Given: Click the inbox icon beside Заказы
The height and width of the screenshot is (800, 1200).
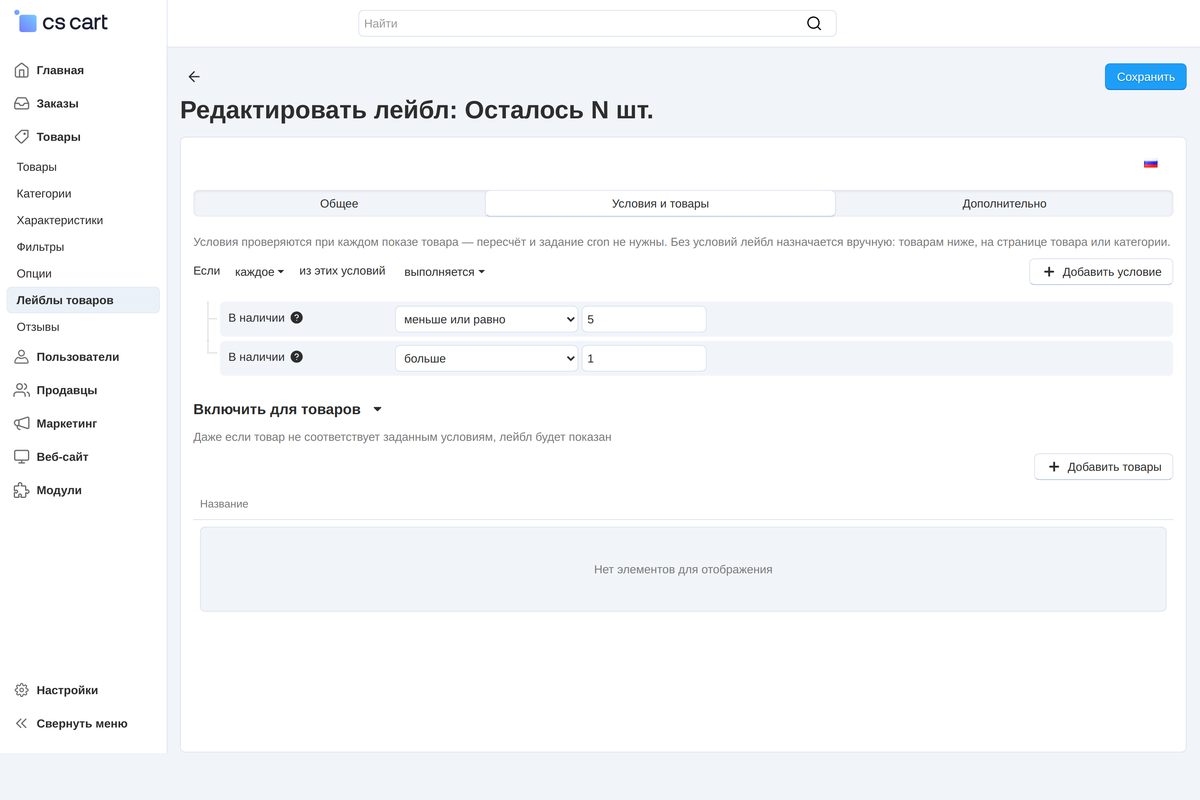Looking at the screenshot, I should (x=22, y=103).
